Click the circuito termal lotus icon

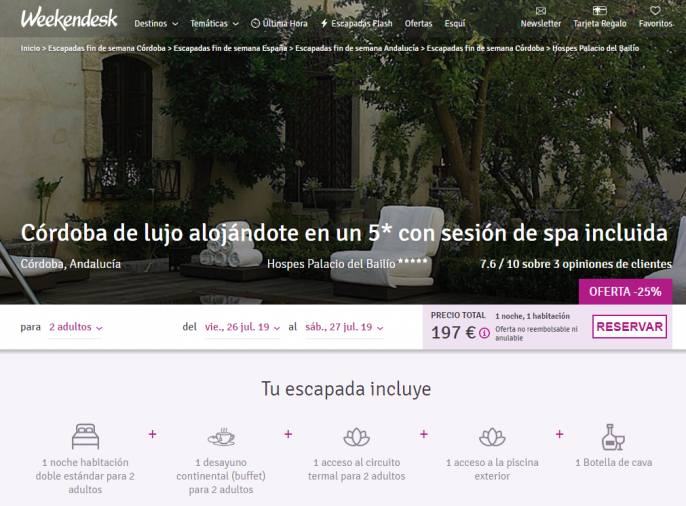pos(357,436)
